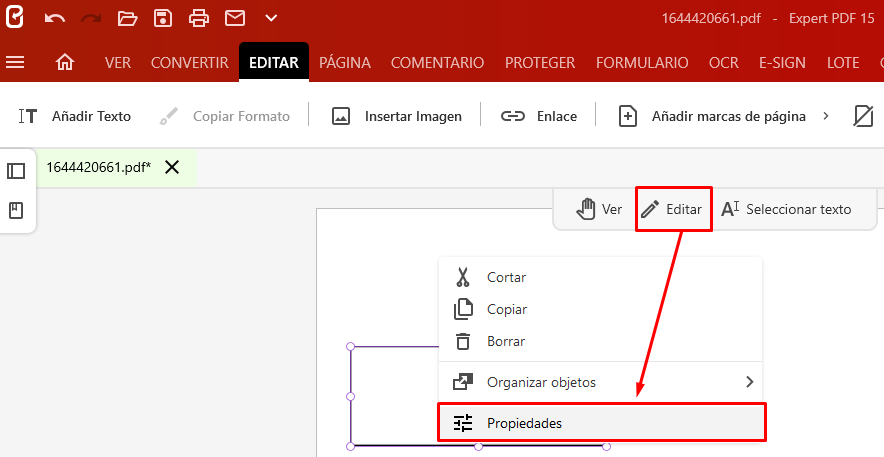Open a file with the folder icon
The image size is (884, 457).
tap(127, 19)
